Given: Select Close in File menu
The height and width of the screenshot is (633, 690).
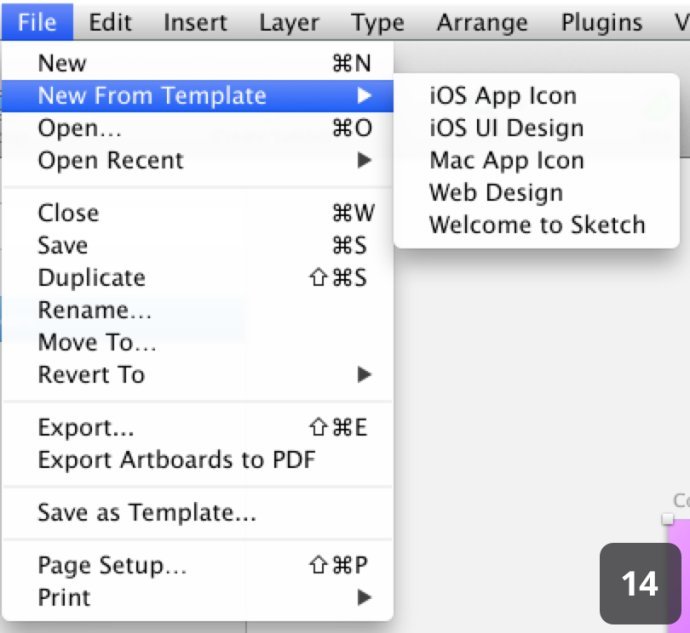Looking at the screenshot, I should 197,213.
